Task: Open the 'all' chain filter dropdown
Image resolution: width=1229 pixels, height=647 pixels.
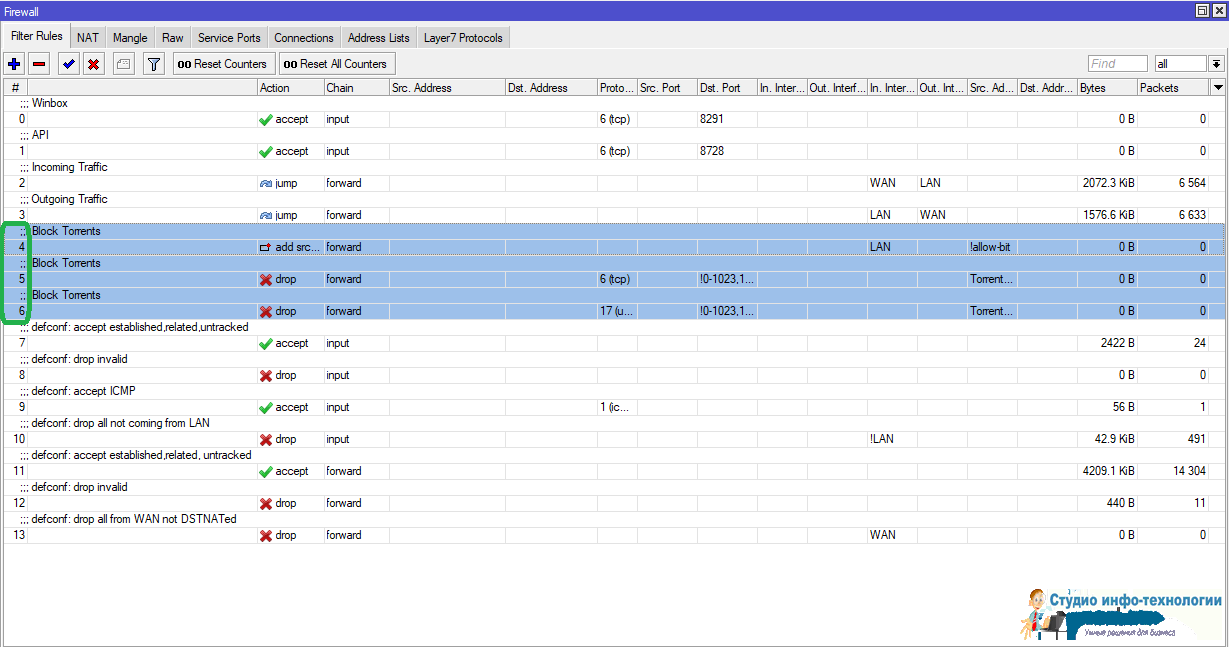Action: click(x=1180, y=64)
